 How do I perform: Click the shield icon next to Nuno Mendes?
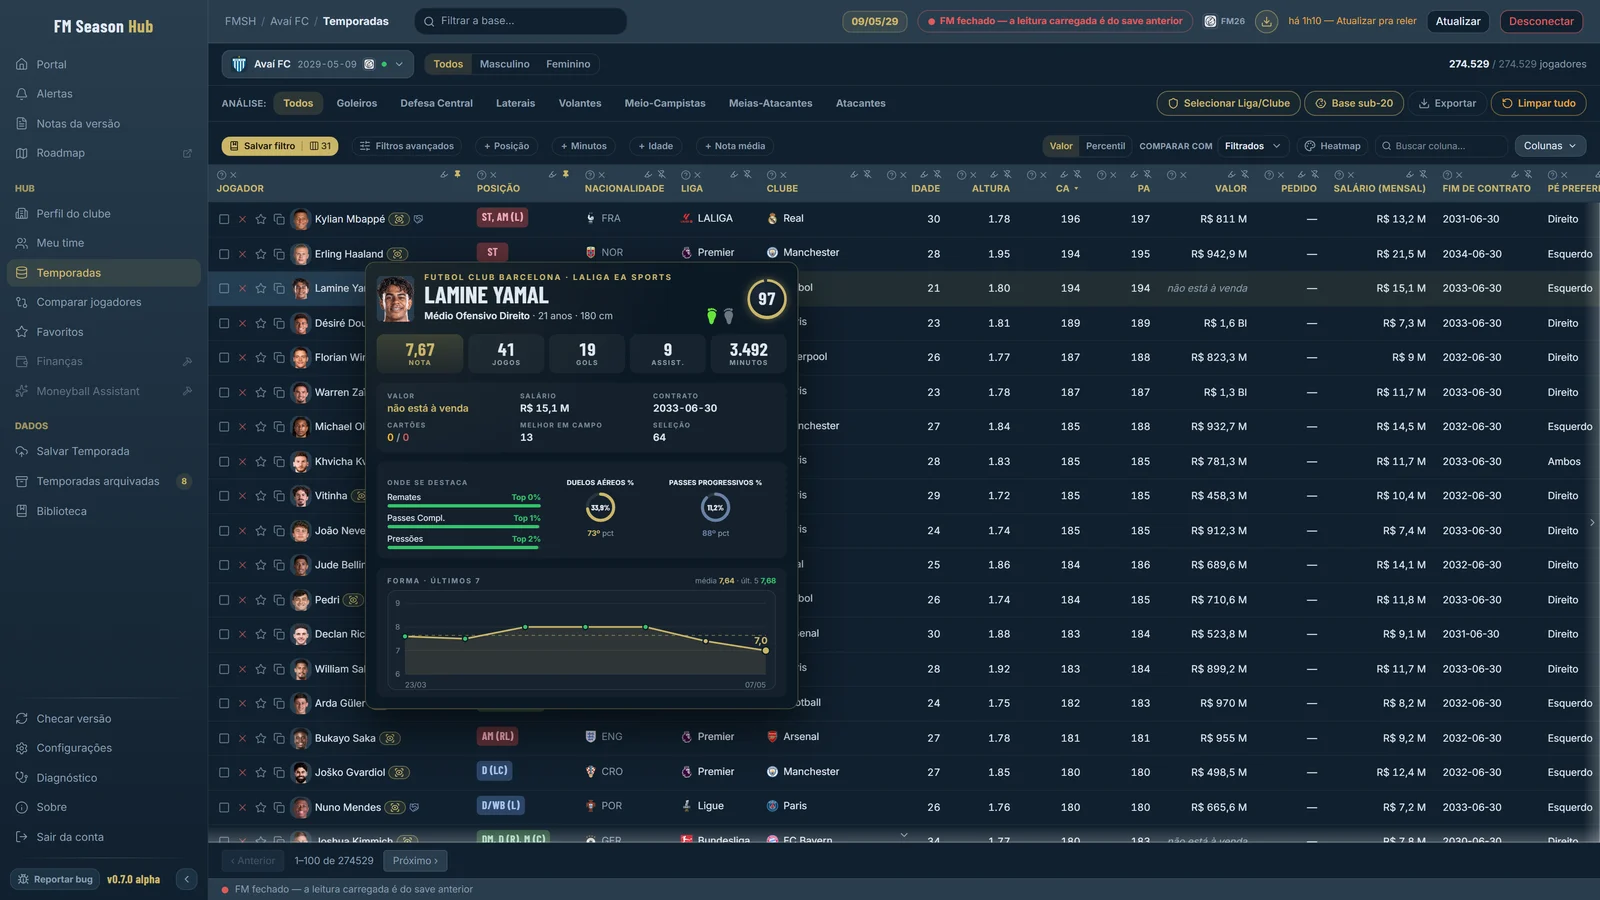(414, 807)
